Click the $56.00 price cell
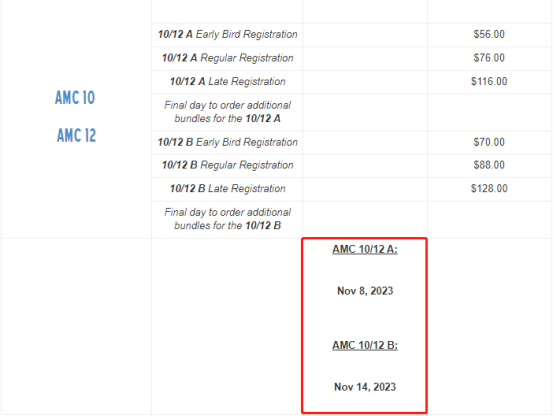The height and width of the screenshot is (416, 554). click(x=489, y=35)
